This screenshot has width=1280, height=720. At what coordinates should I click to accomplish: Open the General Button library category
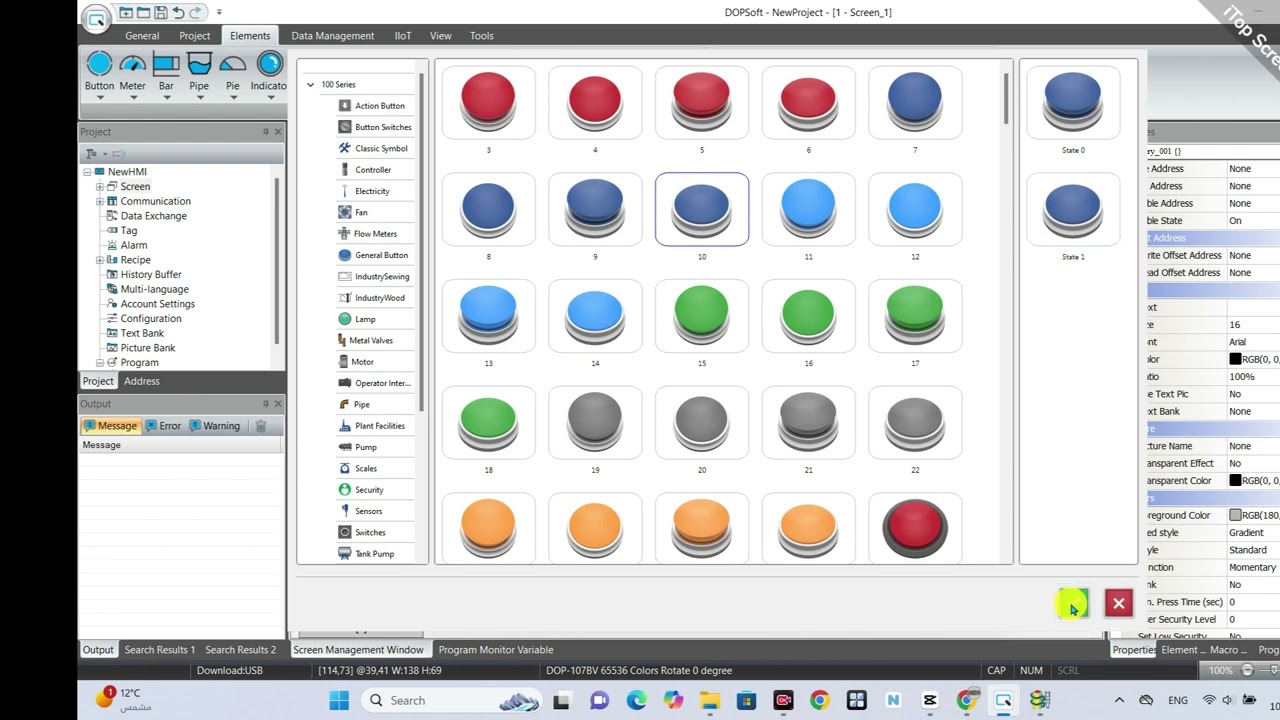coord(373,255)
